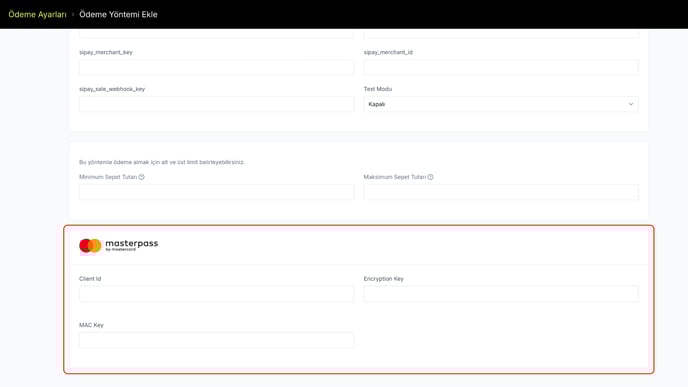Click the Ödeme Yöntemi Ekle breadcrumb title
This screenshot has width=688, height=387.
tap(118, 14)
